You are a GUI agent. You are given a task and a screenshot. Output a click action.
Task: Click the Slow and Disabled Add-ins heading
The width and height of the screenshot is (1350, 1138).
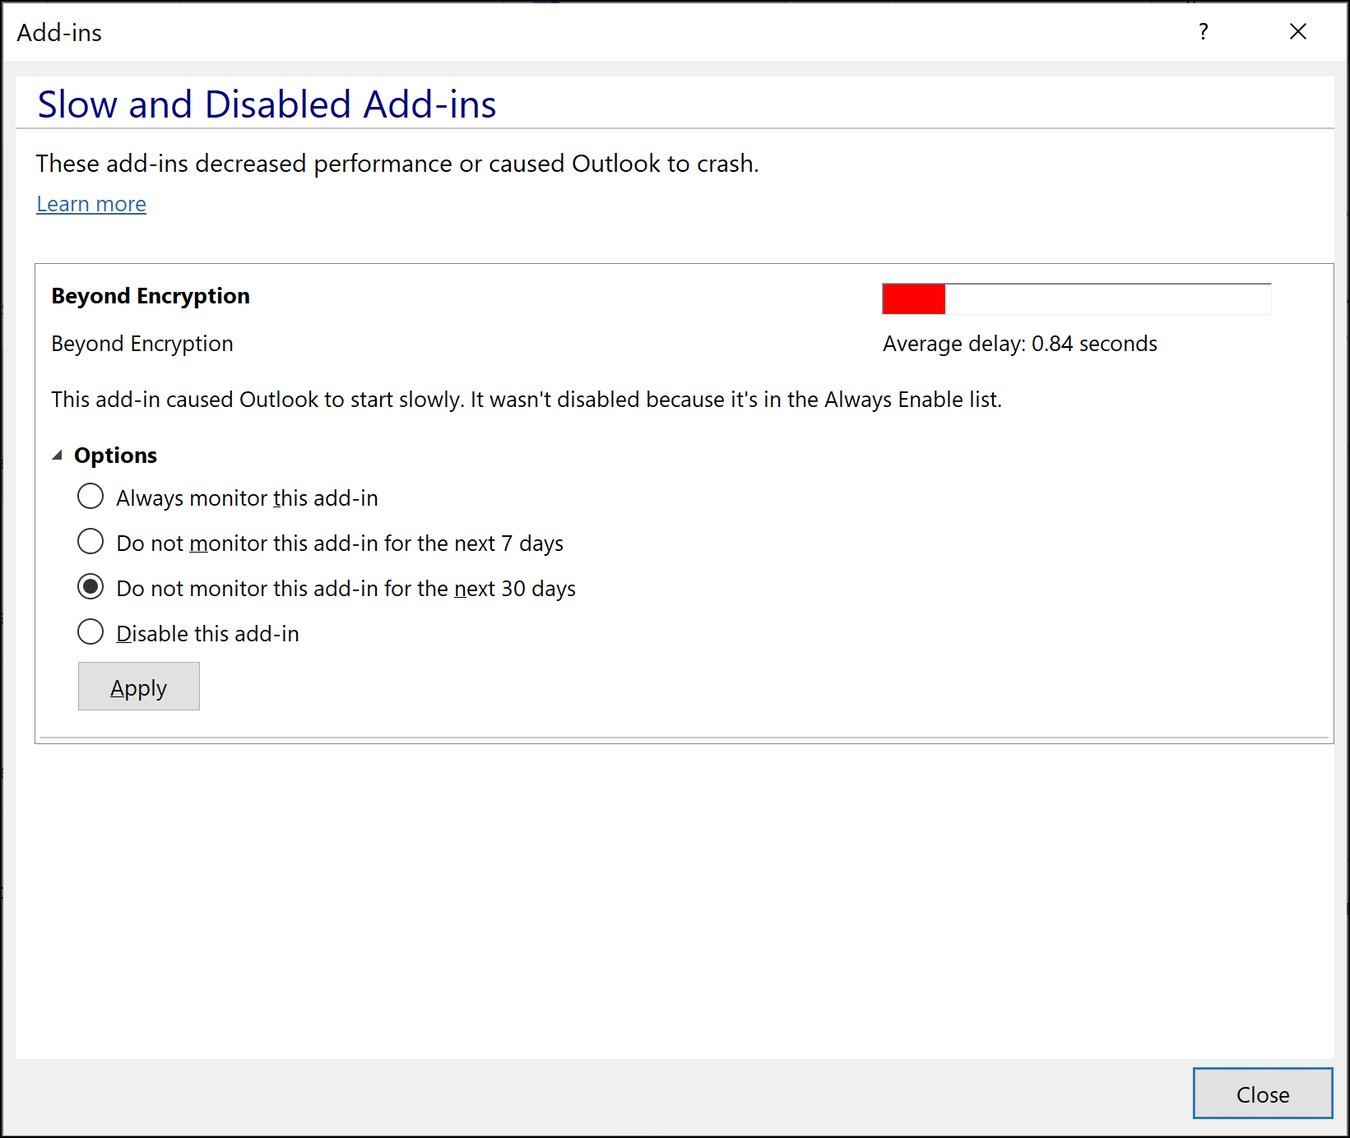pyautogui.click(x=266, y=103)
